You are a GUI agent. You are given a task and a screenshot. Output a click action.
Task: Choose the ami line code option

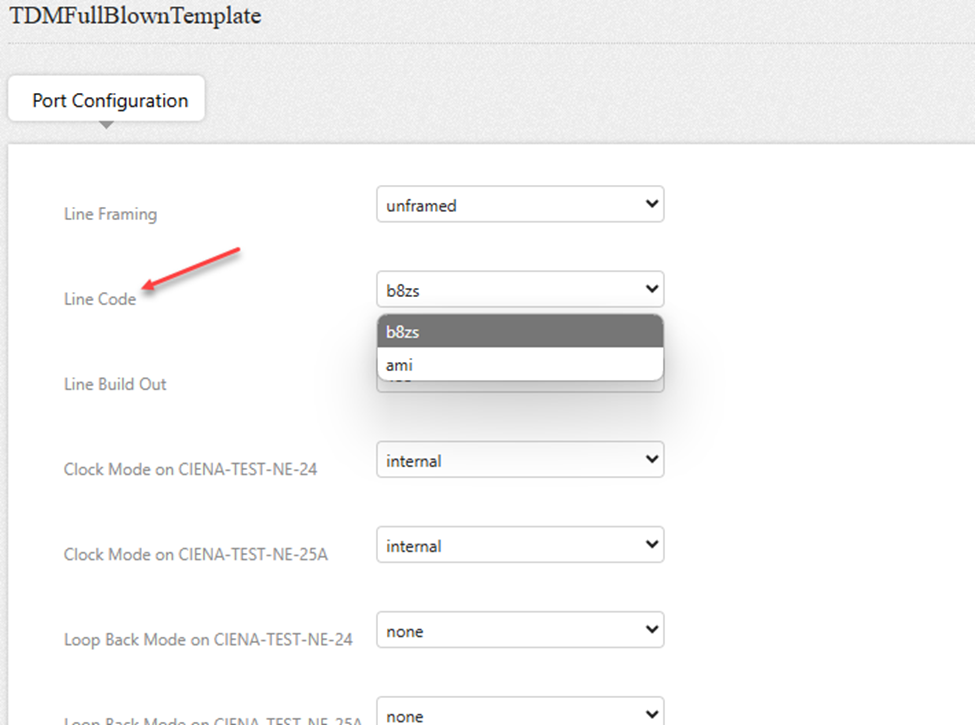[x=520, y=364]
